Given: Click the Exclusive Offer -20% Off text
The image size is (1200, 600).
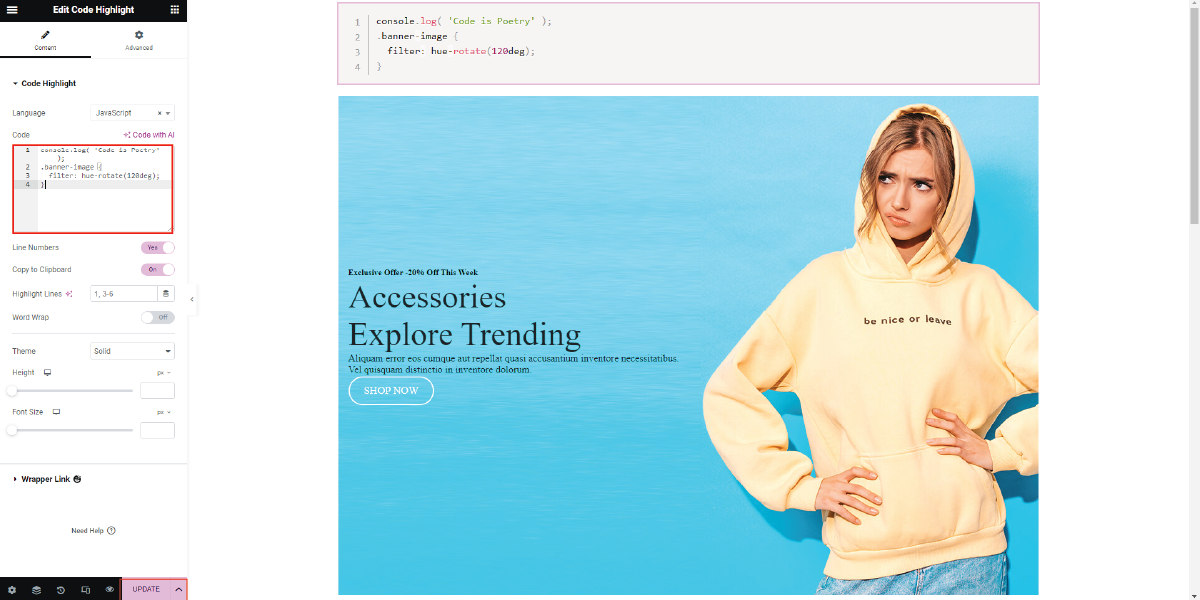Looking at the screenshot, I should coord(413,272).
